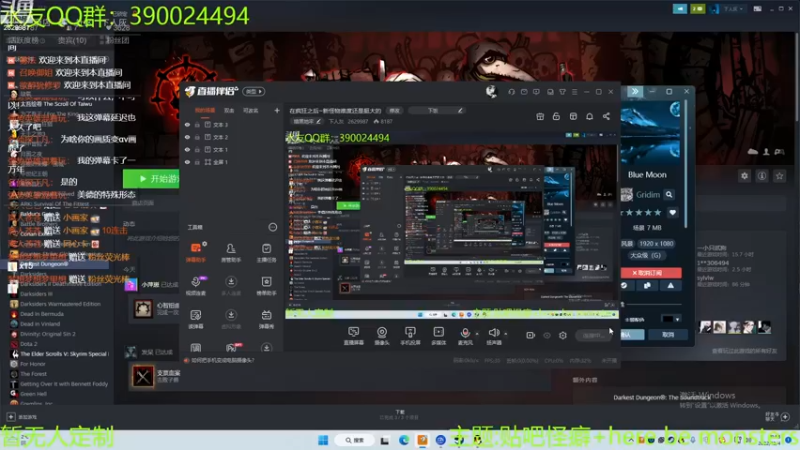800x450 pixels.
Task: Add a new scene with plus button
Action: click(x=277, y=110)
